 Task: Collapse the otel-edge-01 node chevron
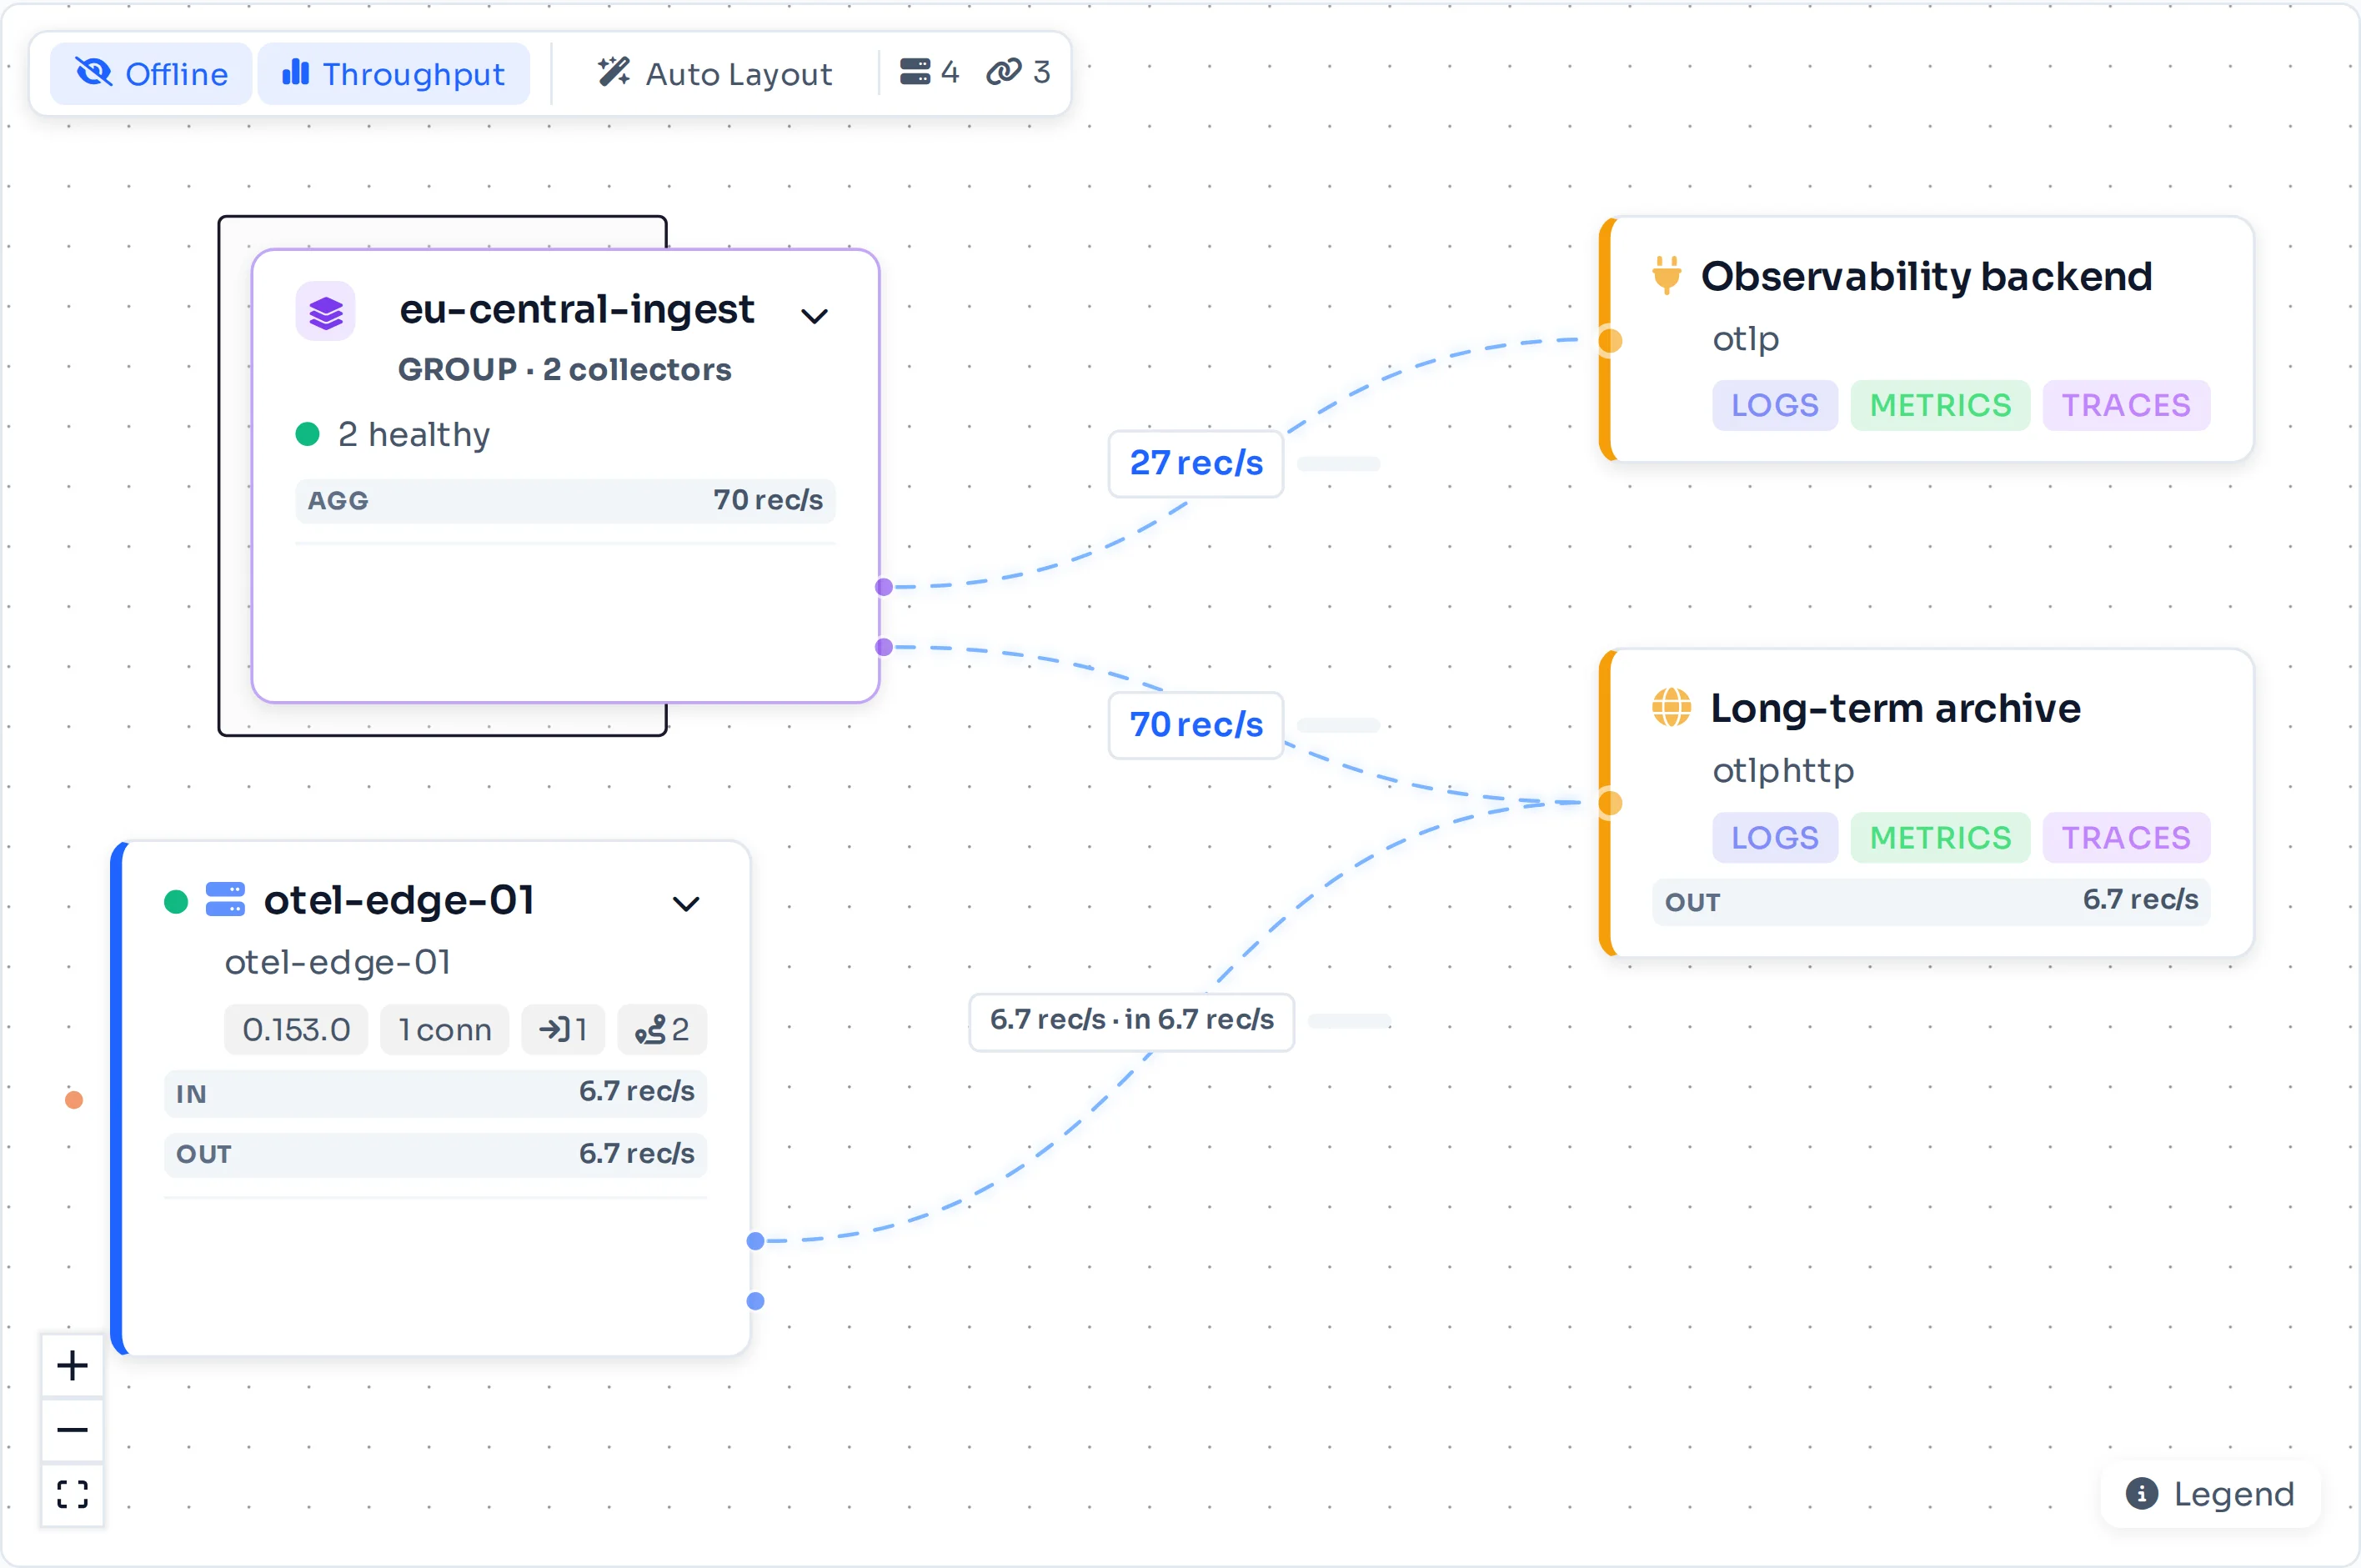tap(686, 904)
